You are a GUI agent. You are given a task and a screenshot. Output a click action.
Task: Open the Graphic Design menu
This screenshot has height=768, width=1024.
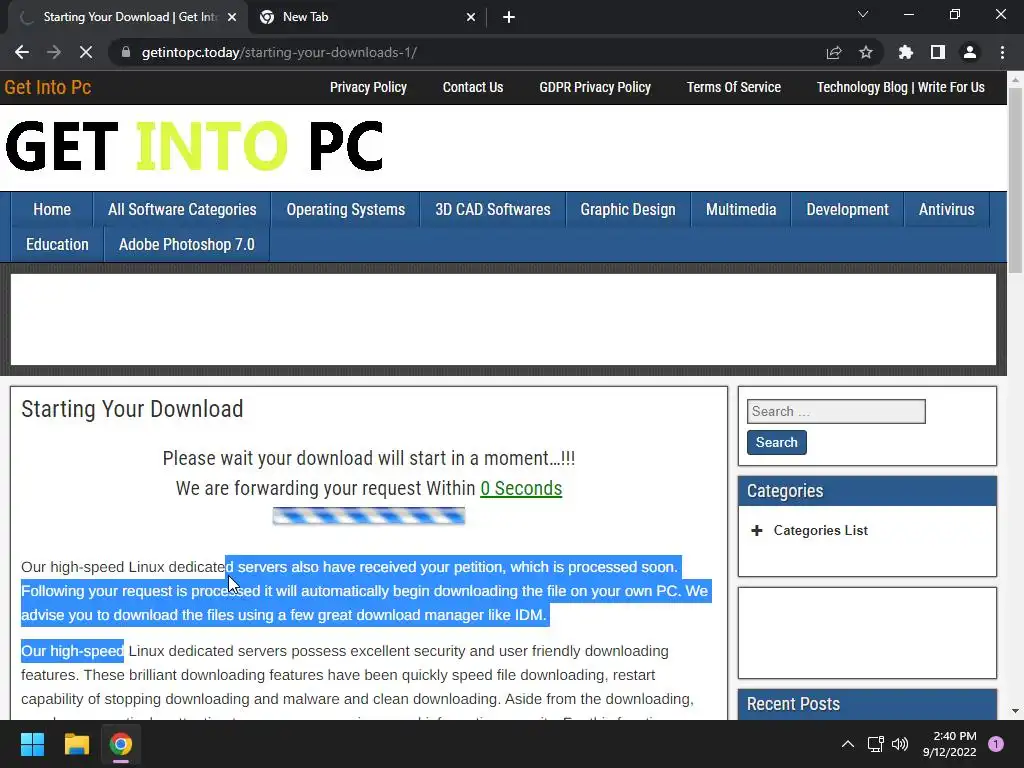[628, 210]
